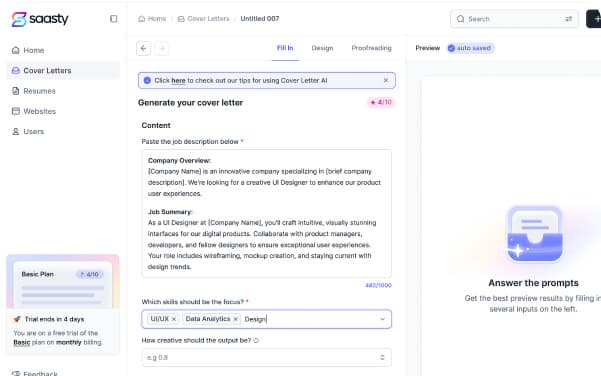Remove the Data Analytics skill tag
Screen dimensions: 601x376
coord(235,319)
